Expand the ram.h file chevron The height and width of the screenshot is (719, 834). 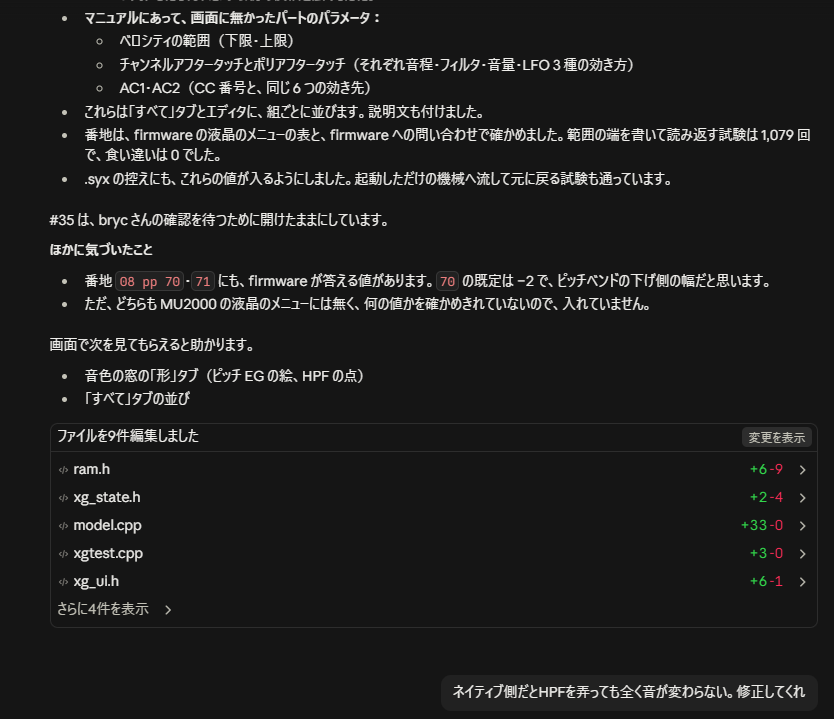(x=802, y=470)
